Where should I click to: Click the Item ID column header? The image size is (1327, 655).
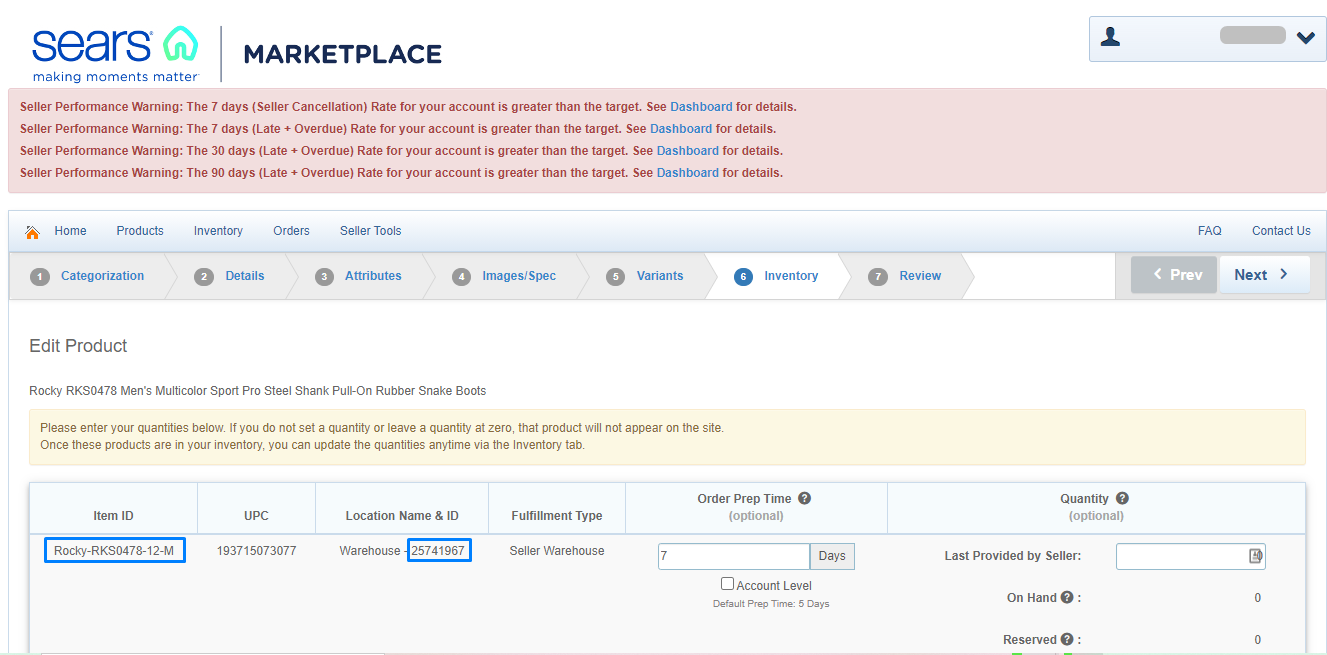[x=113, y=516]
